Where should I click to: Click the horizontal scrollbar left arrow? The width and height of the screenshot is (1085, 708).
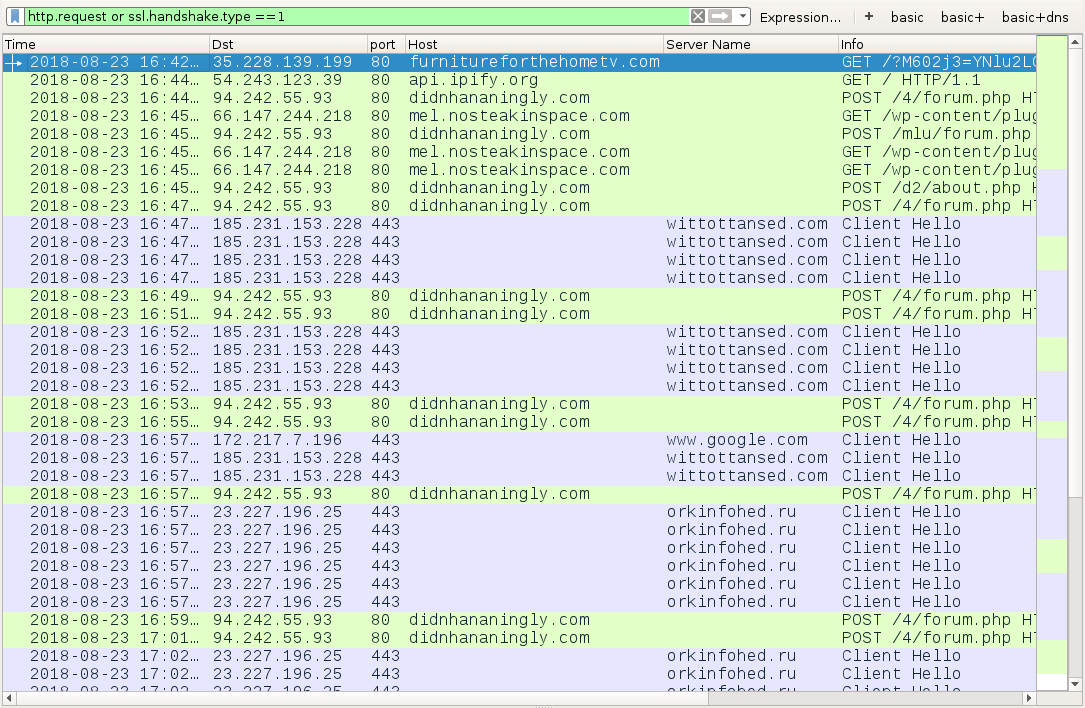click(x=9, y=698)
